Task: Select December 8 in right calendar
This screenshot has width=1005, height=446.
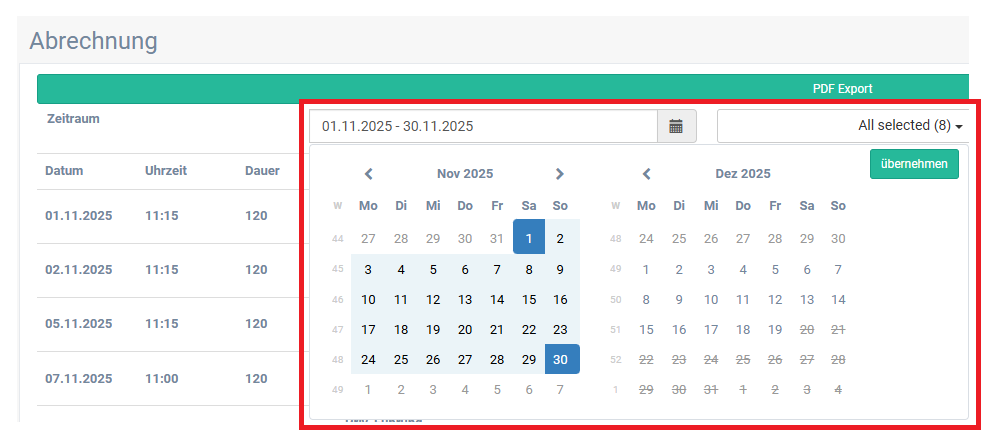Action: (x=647, y=299)
